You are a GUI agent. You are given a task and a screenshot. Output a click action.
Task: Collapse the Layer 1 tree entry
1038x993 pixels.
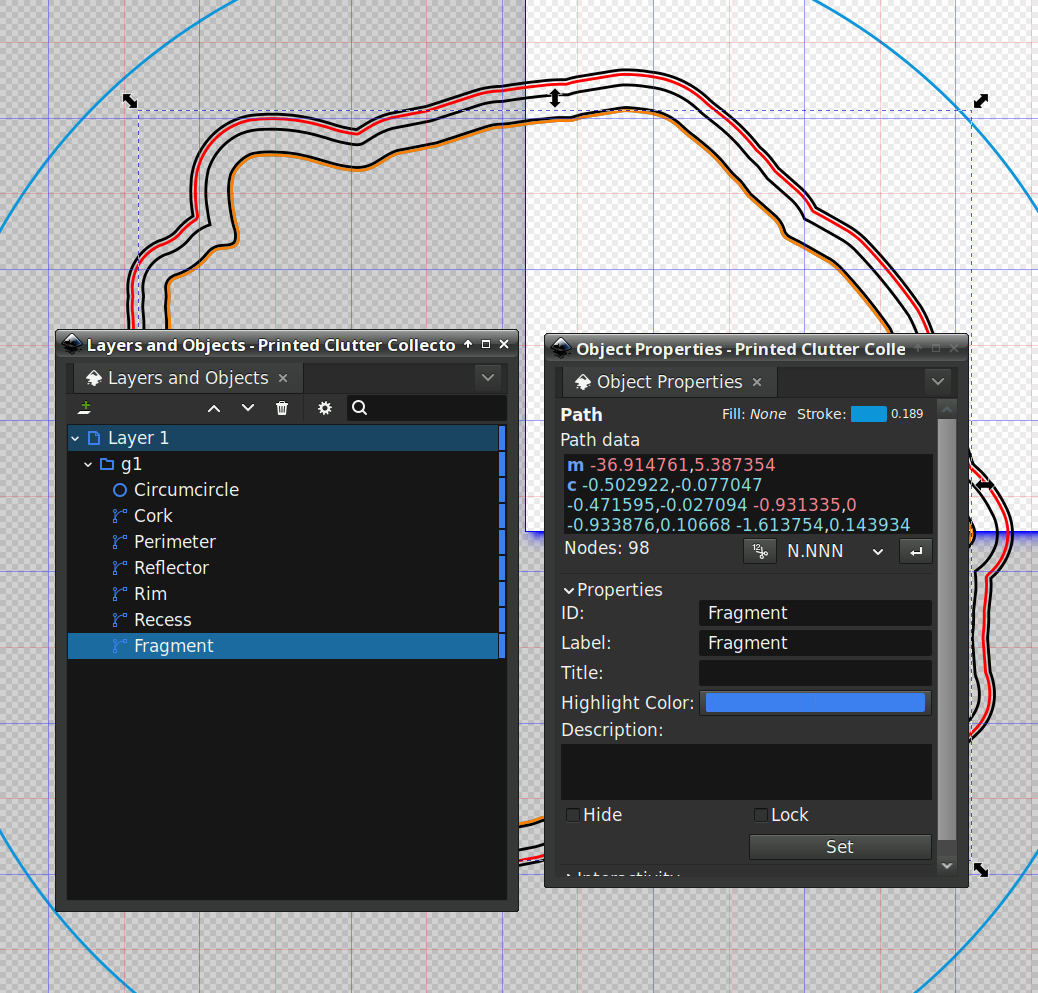click(74, 438)
